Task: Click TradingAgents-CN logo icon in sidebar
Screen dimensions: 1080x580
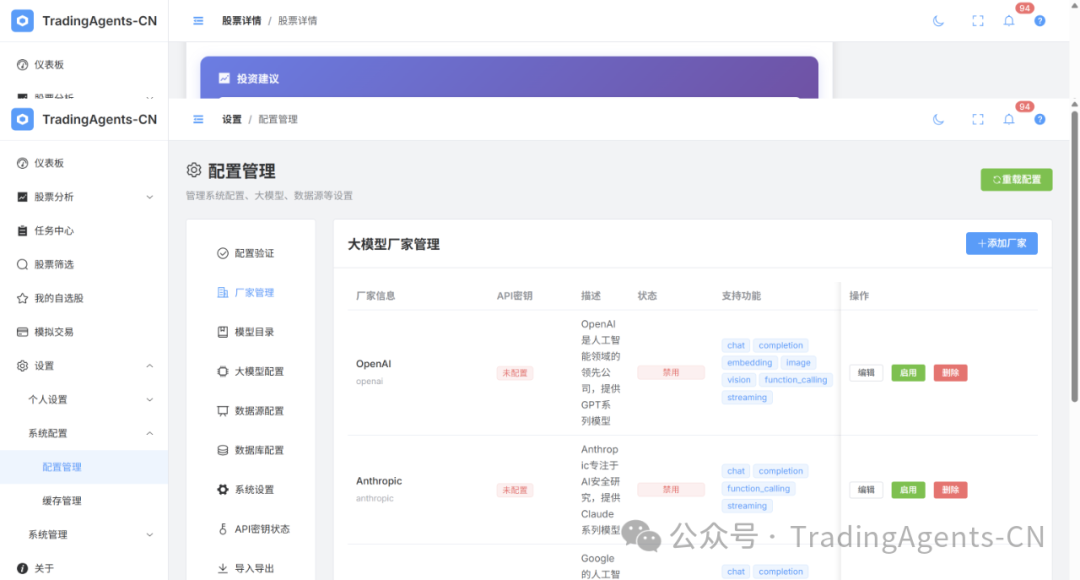Action: (x=22, y=119)
